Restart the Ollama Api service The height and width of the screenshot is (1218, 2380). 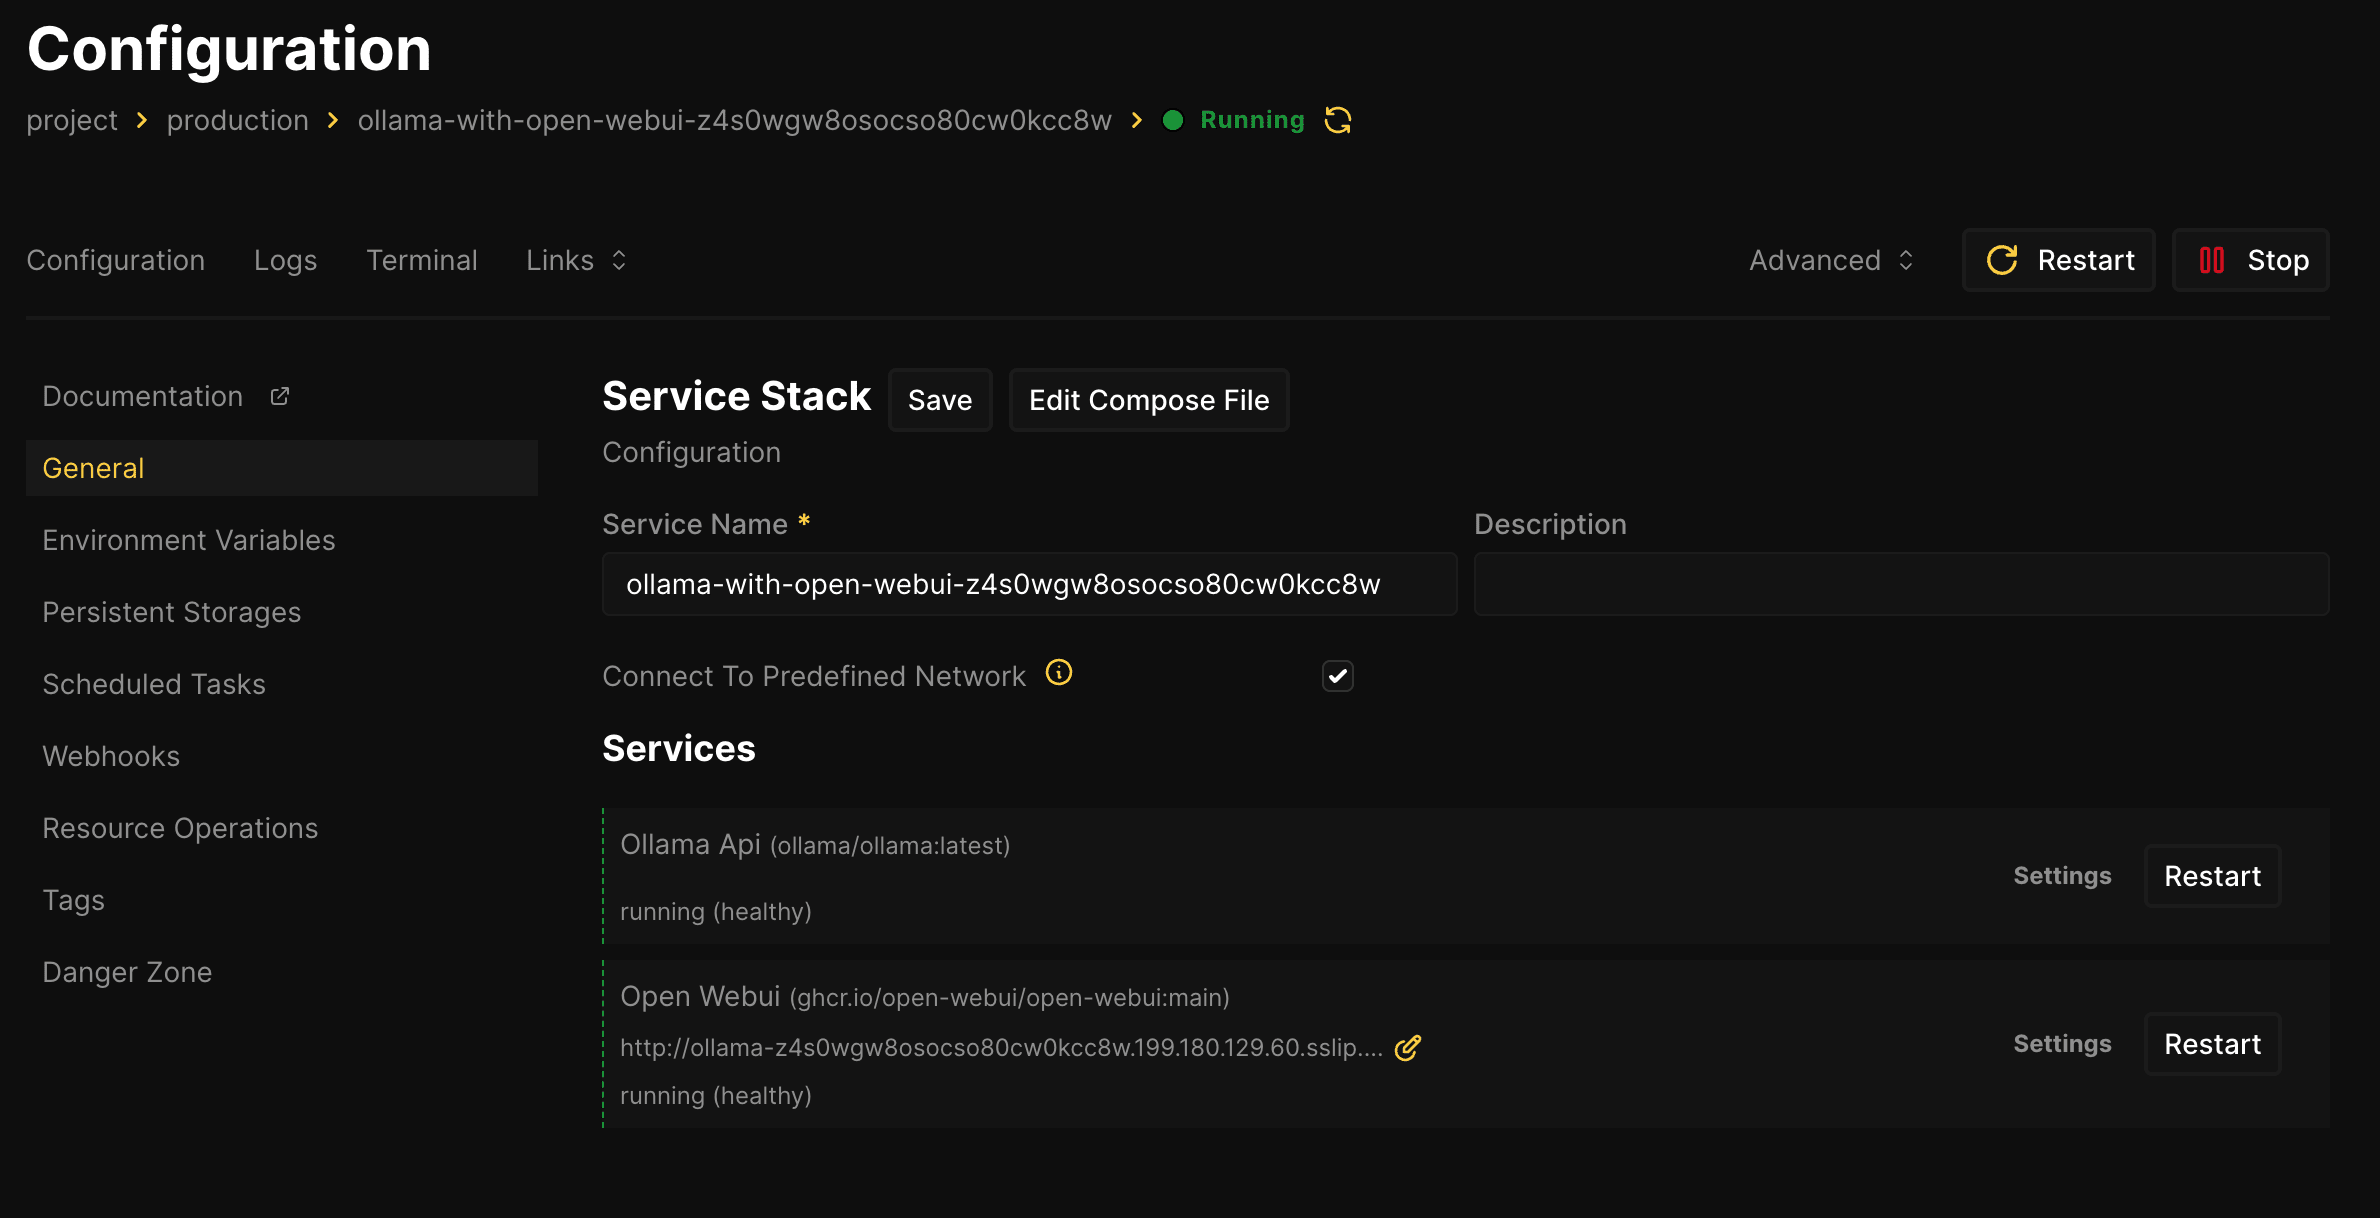click(x=2212, y=876)
